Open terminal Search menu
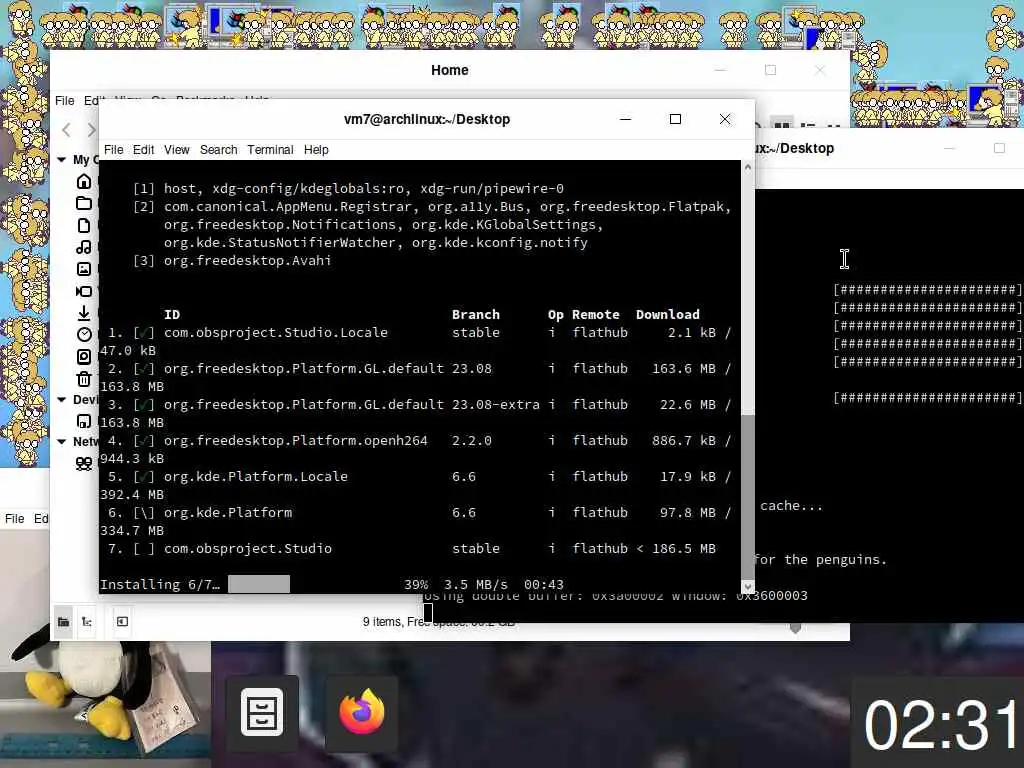 218,150
